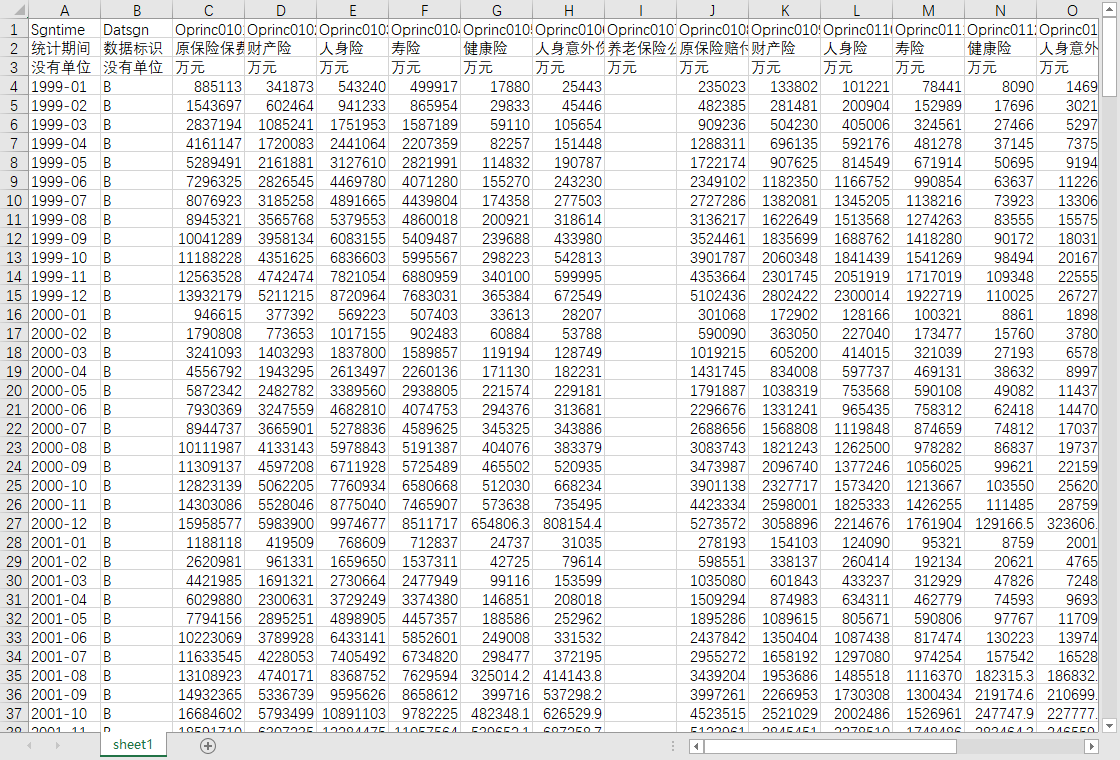Select column G header
The width and height of the screenshot is (1120, 760).
tap(496, 10)
